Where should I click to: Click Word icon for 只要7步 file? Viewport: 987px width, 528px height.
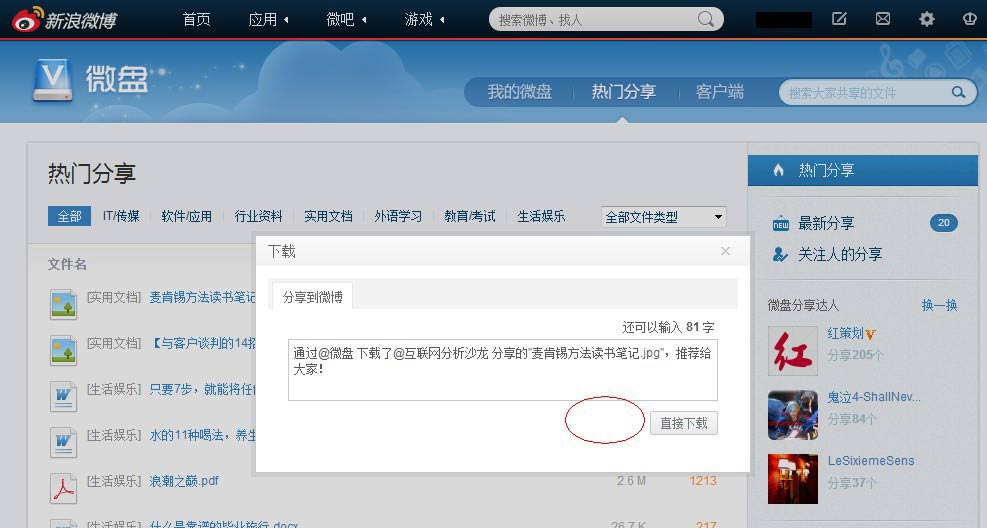64,396
